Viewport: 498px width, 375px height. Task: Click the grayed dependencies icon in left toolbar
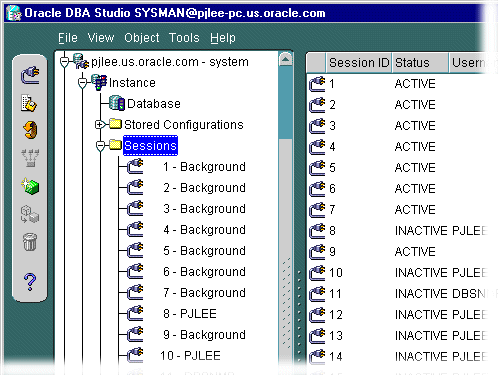coord(30,158)
